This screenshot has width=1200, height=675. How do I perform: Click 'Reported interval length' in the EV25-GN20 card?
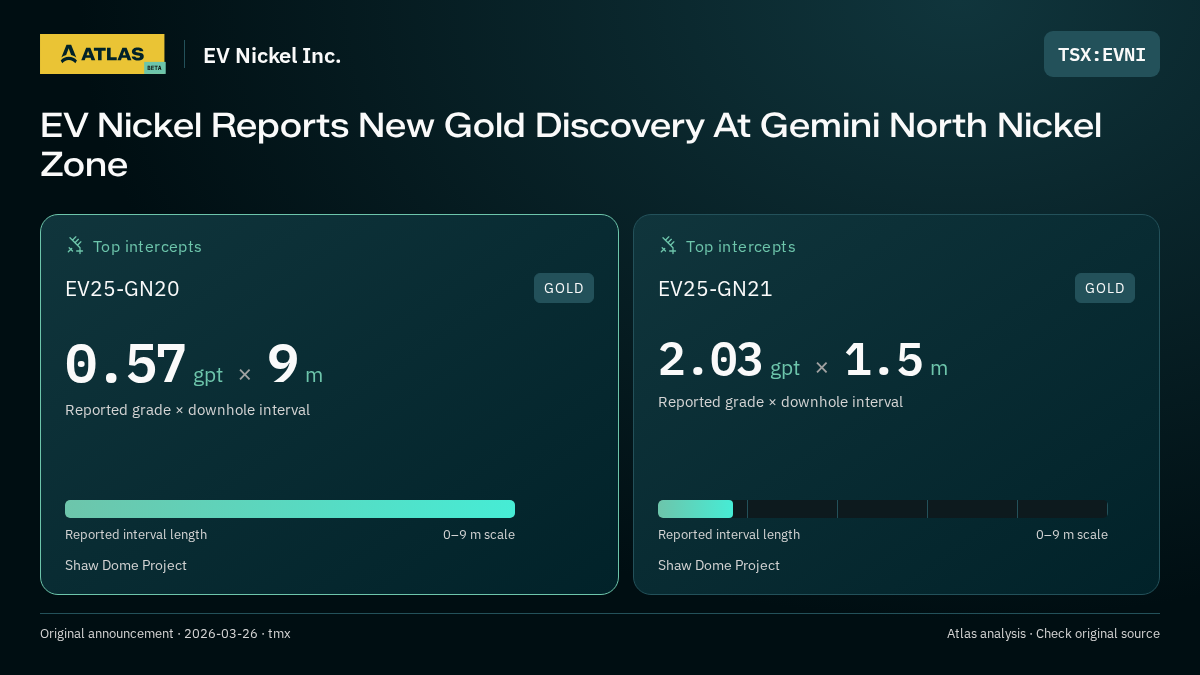[136, 535]
